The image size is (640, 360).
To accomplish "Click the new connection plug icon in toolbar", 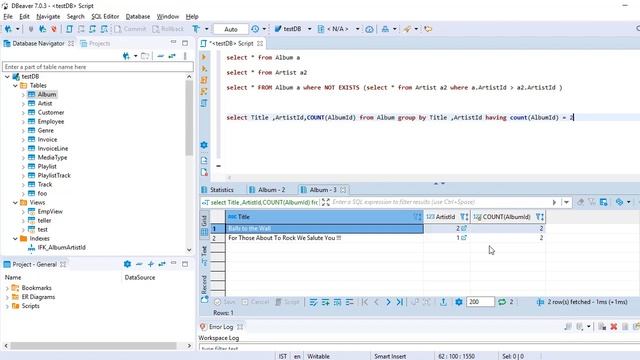I will click(x=8, y=29).
